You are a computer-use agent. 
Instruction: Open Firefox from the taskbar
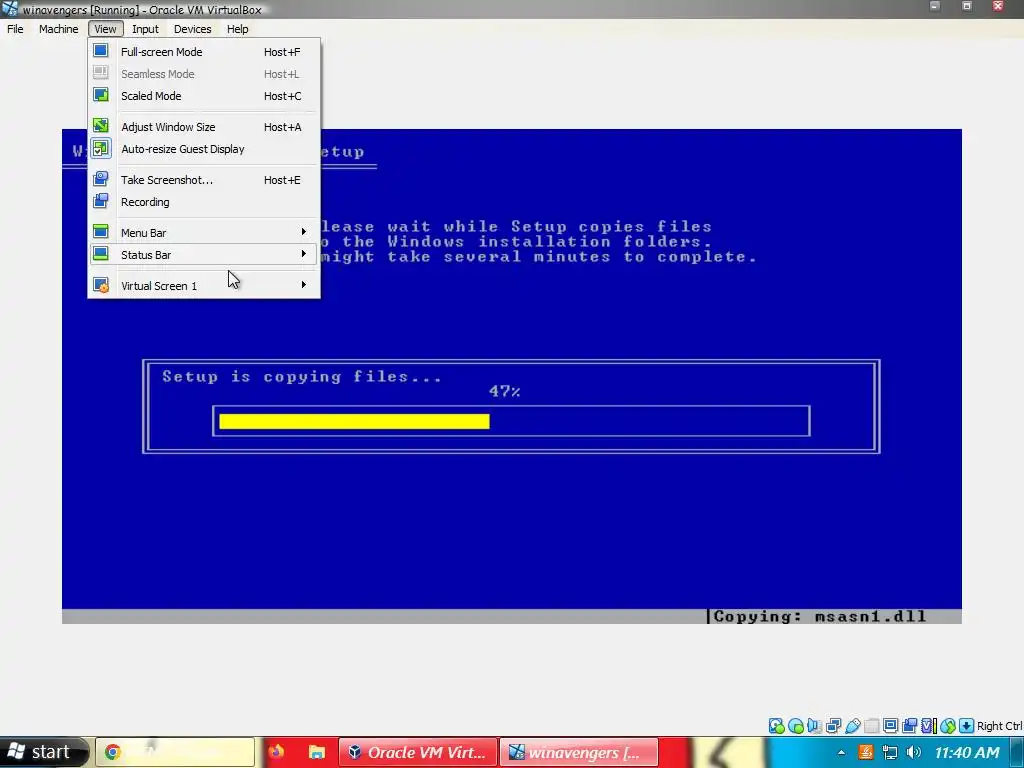(x=276, y=752)
